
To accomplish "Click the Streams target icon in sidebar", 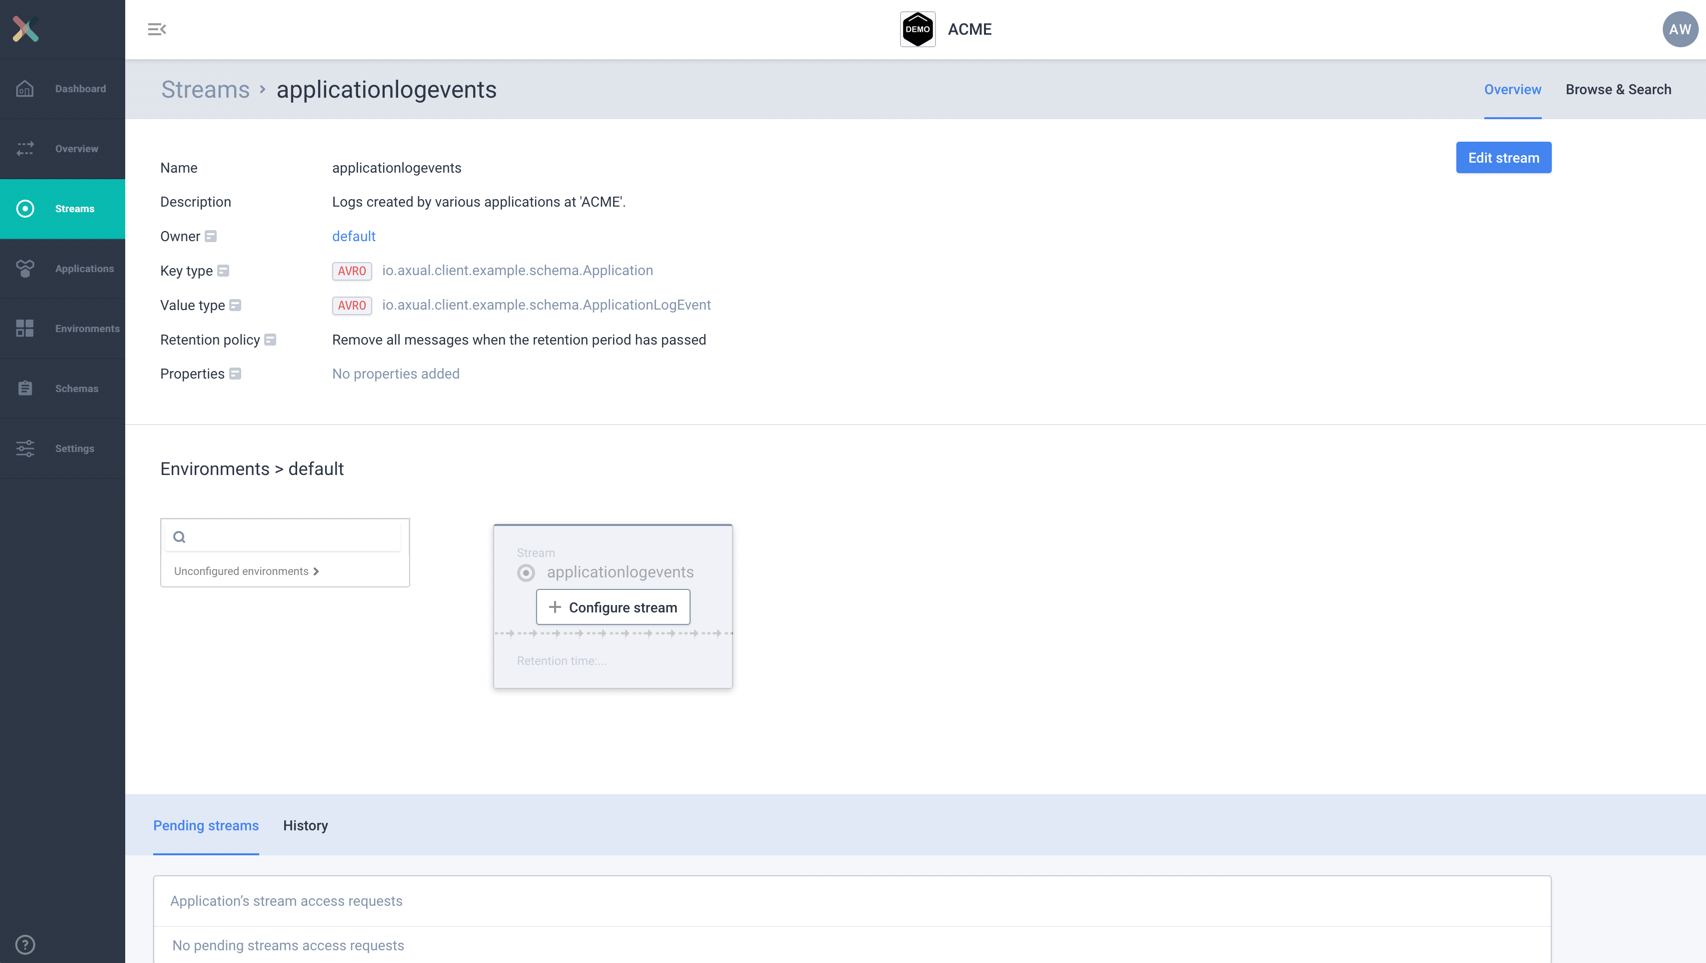I will [x=25, y=209].
